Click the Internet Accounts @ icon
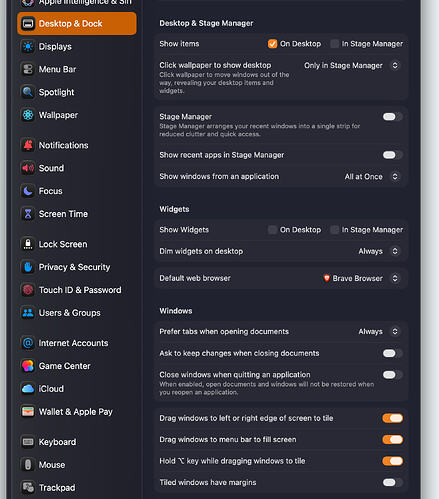The image size is (439, 499). [x=28, y=343]
